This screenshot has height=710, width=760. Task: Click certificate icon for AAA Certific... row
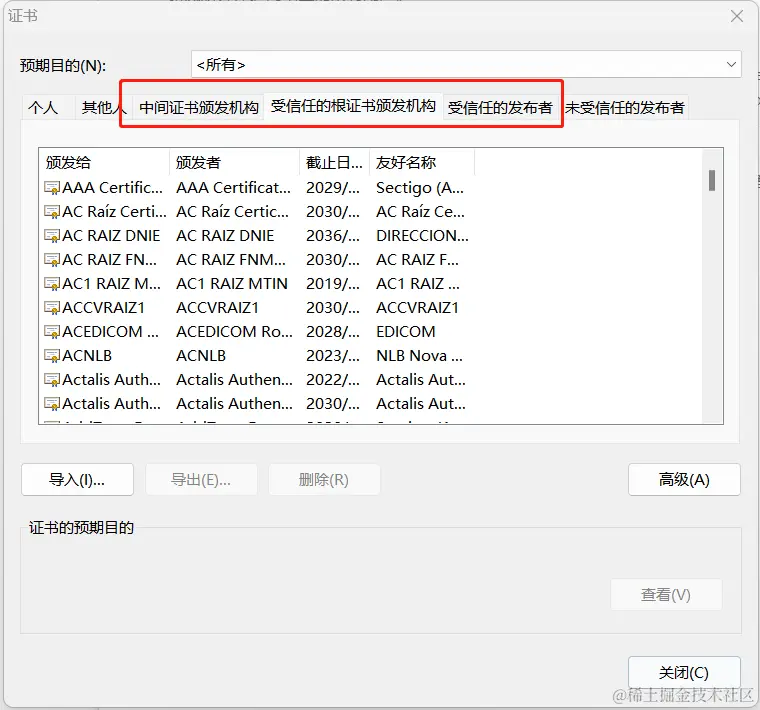pos(52,188)
